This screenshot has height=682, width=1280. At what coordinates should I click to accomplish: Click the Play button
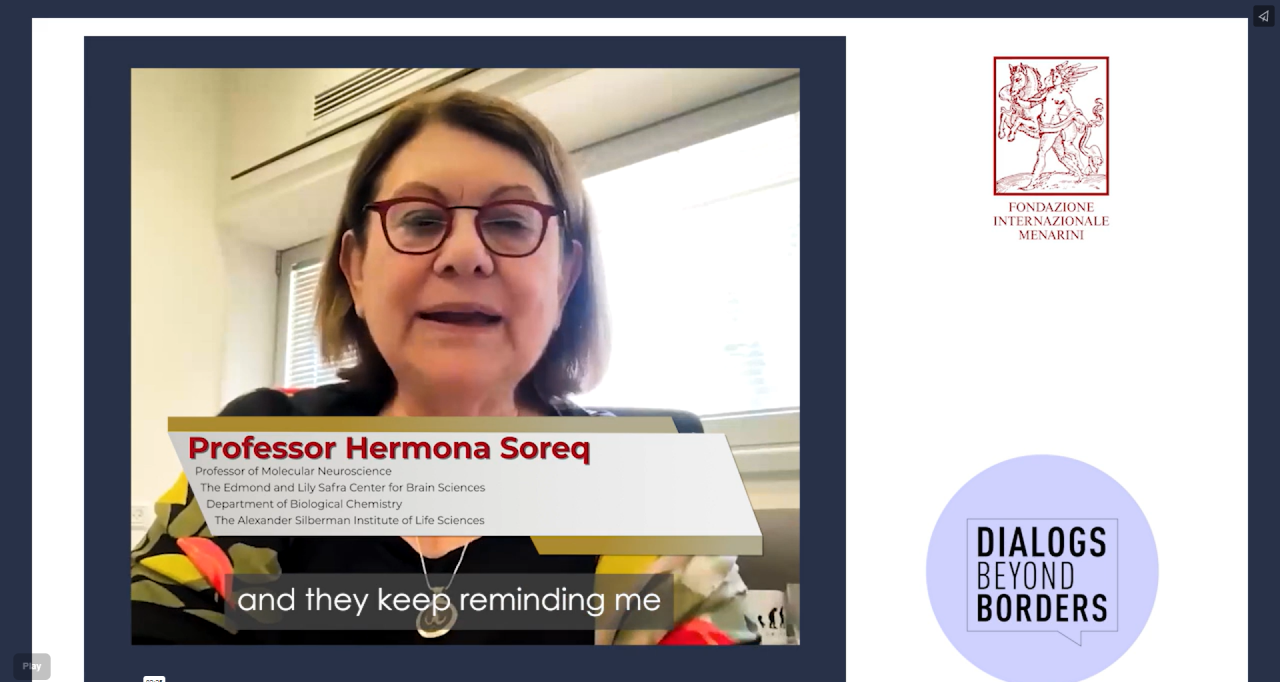click(32, 666)
